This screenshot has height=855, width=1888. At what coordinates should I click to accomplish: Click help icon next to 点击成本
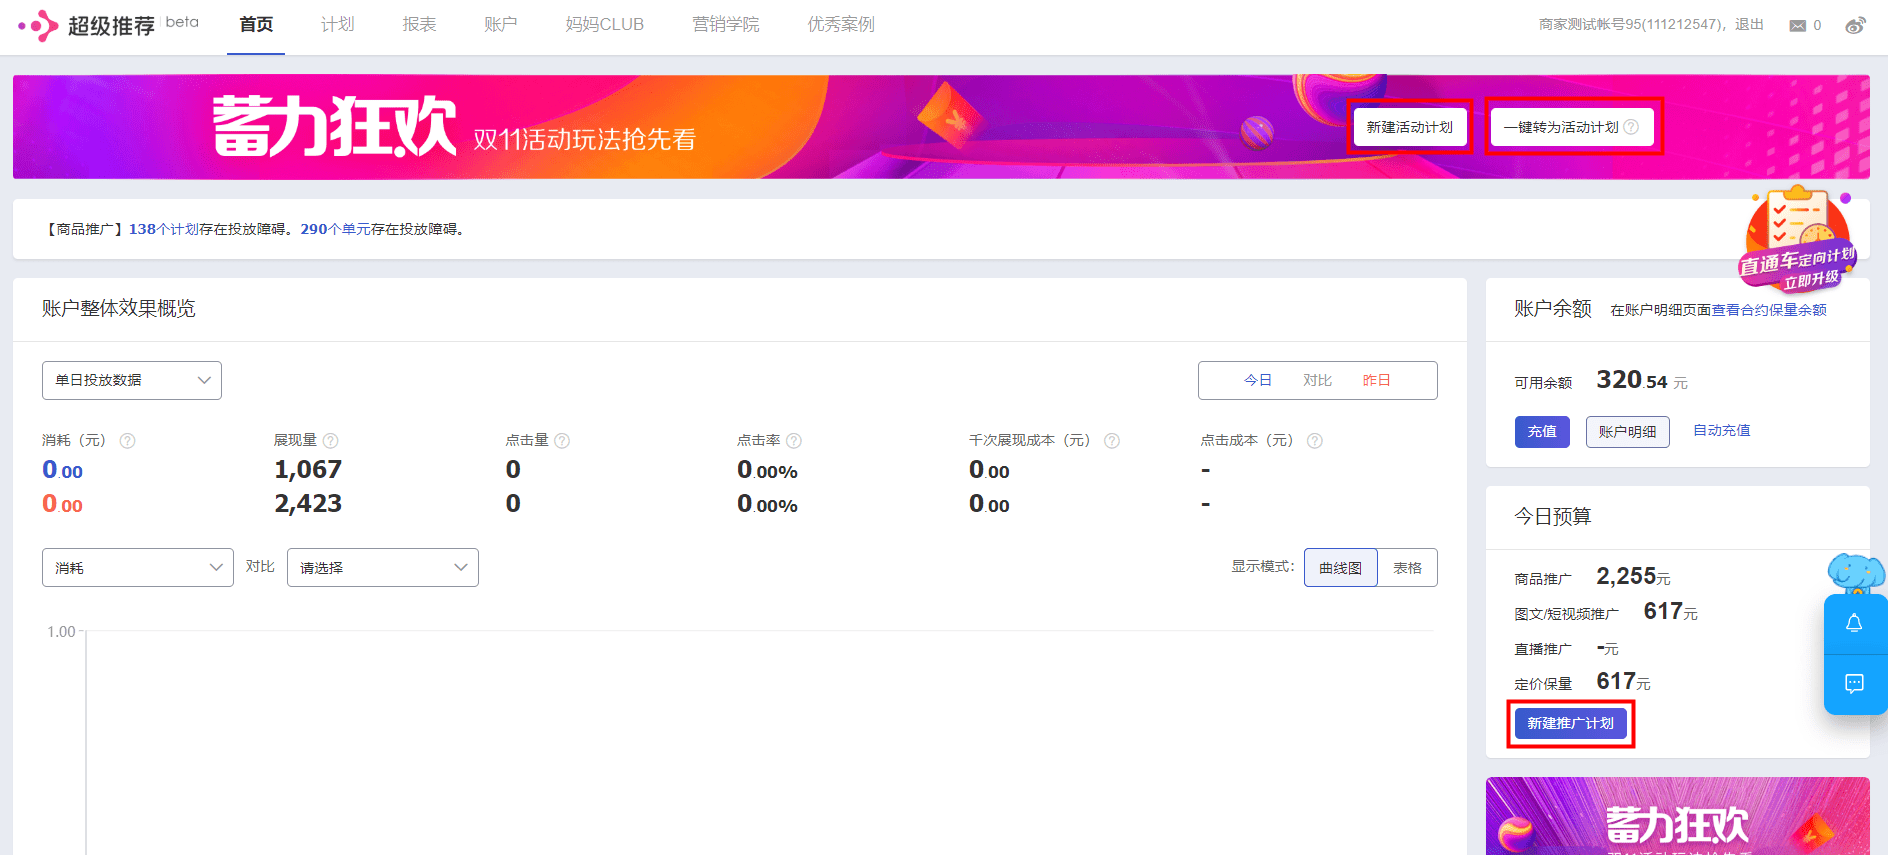point(1315,441)
